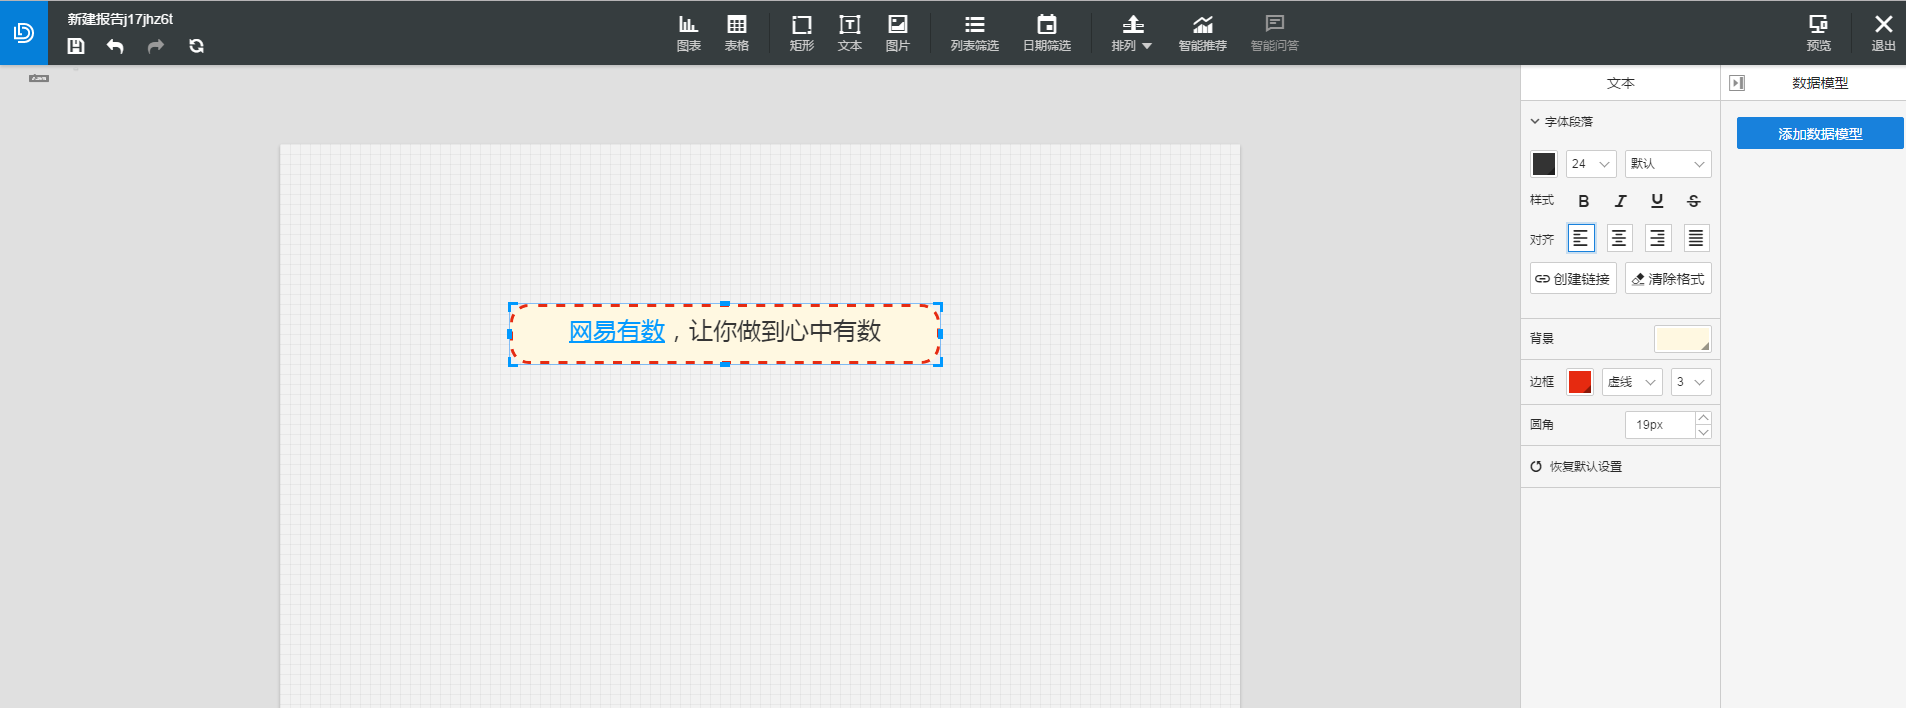Decrease corner radius with down arrow
Viewport: 1906px width, 708px height.
(1704, 432)
